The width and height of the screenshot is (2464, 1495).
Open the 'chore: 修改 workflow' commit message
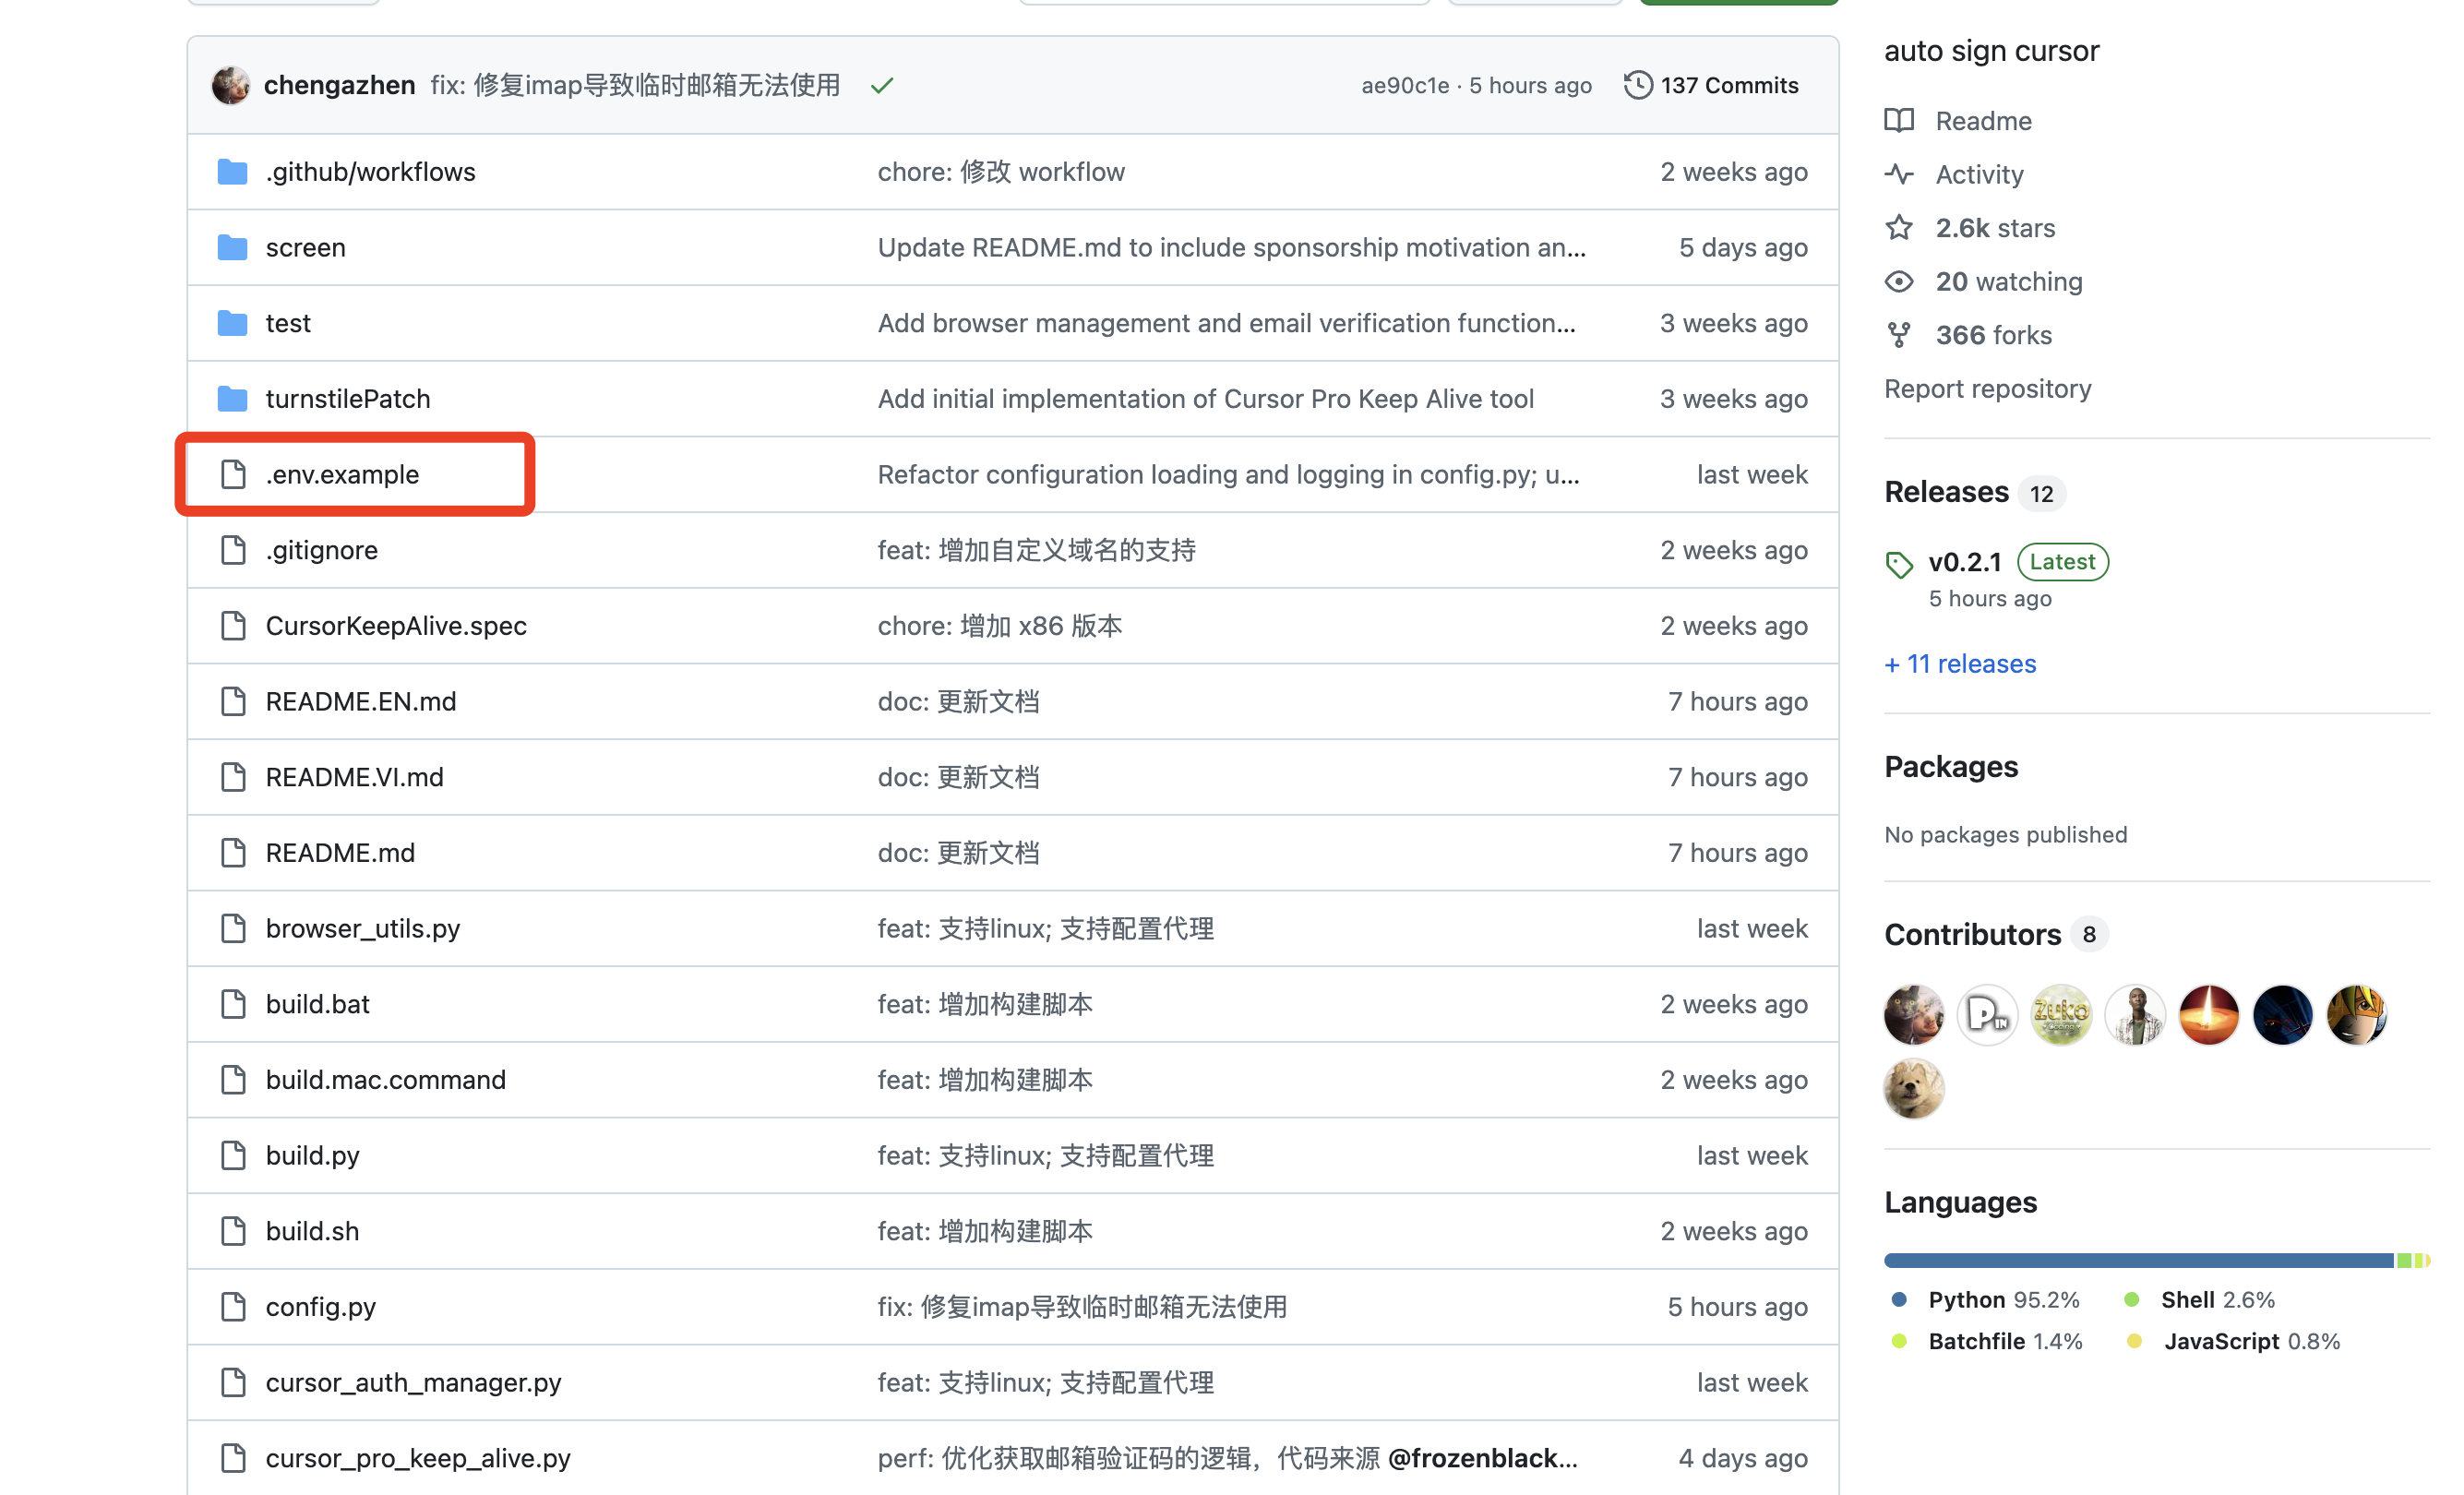(1001, 172)
